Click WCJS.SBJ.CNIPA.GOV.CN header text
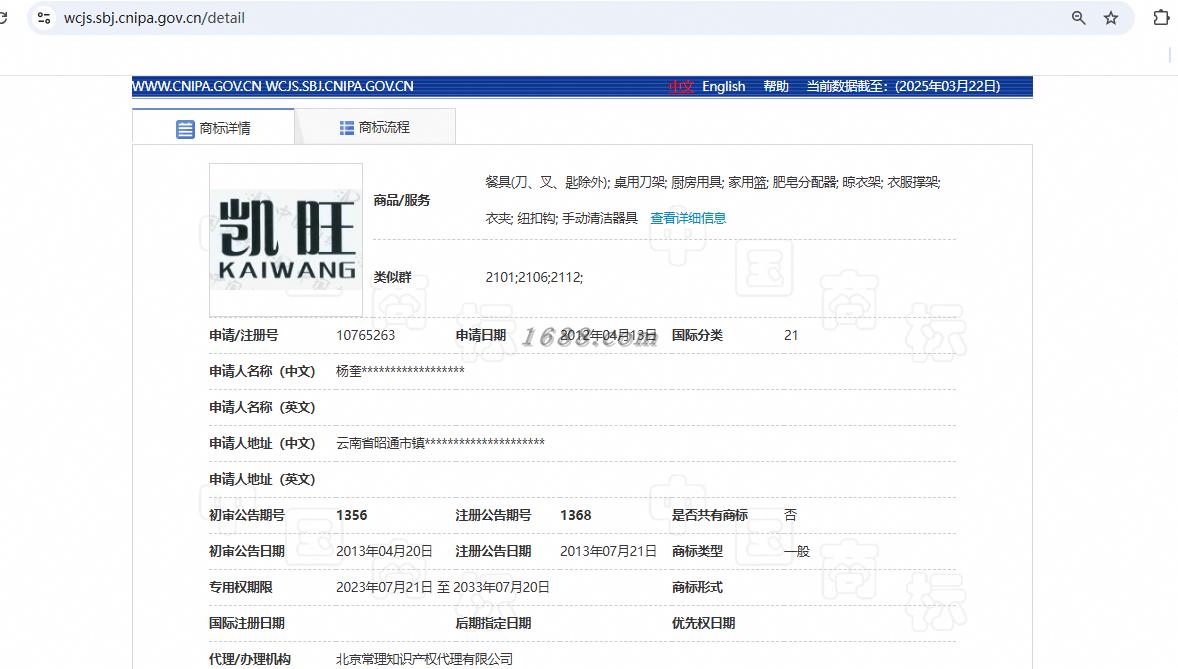This screenshot has width=1178, height=669. pos(340,86)
